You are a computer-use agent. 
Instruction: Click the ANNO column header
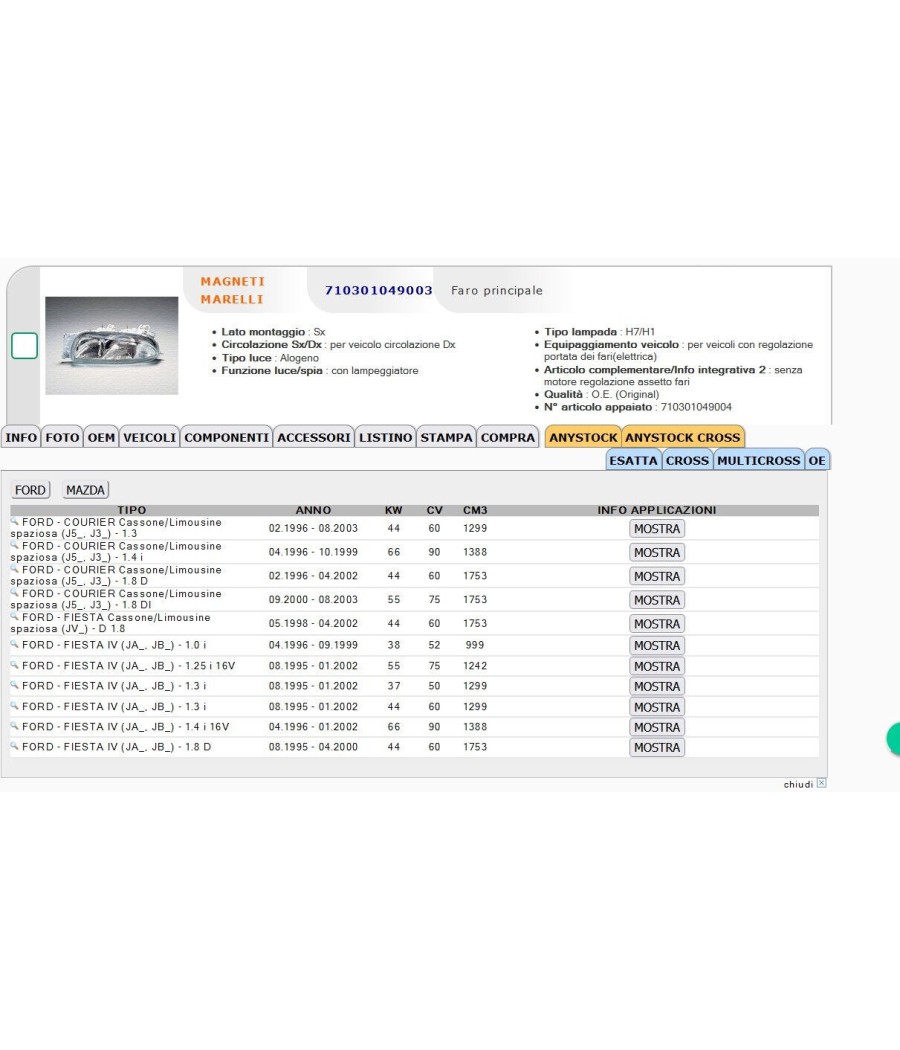click(313, 510)
